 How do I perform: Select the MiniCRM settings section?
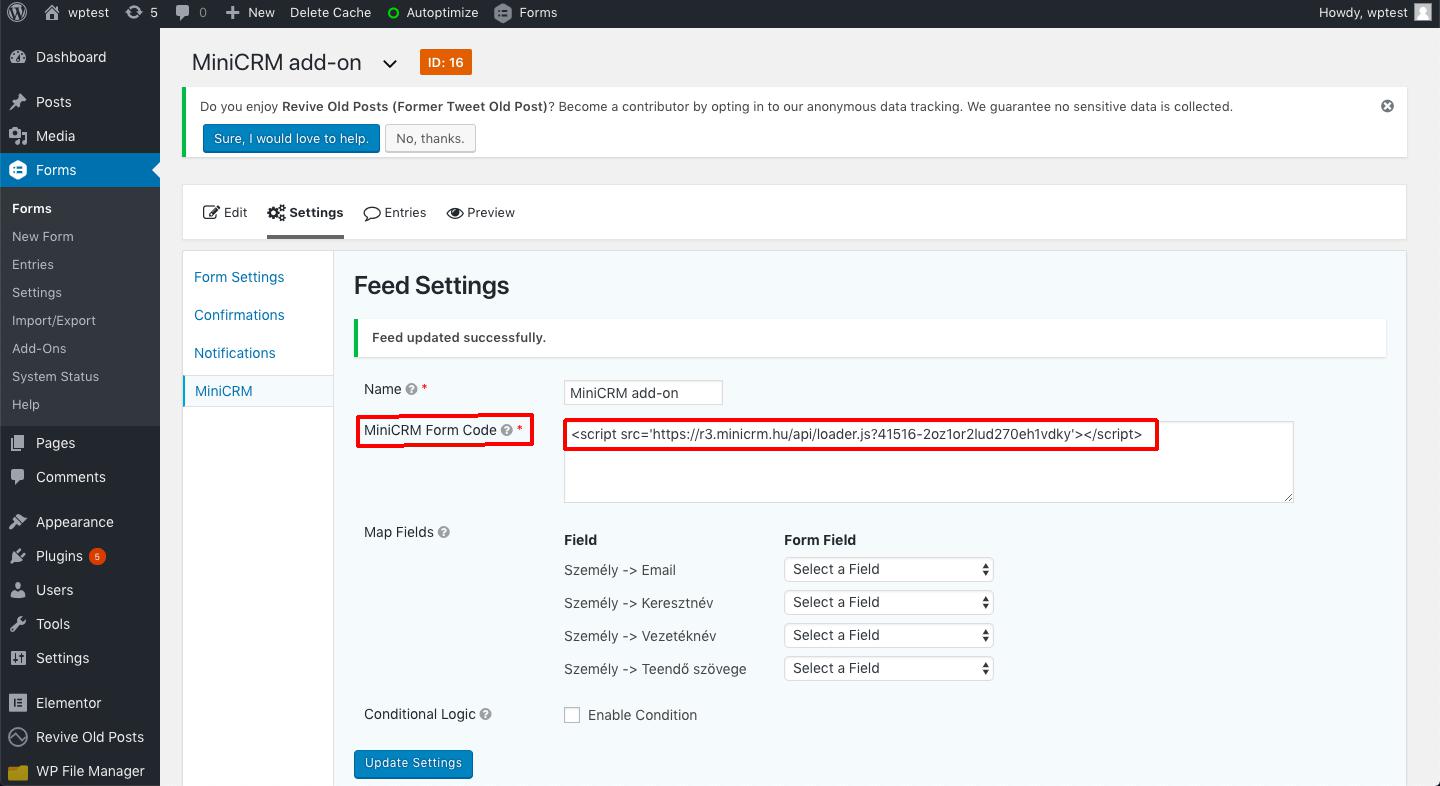coord(224,391)
